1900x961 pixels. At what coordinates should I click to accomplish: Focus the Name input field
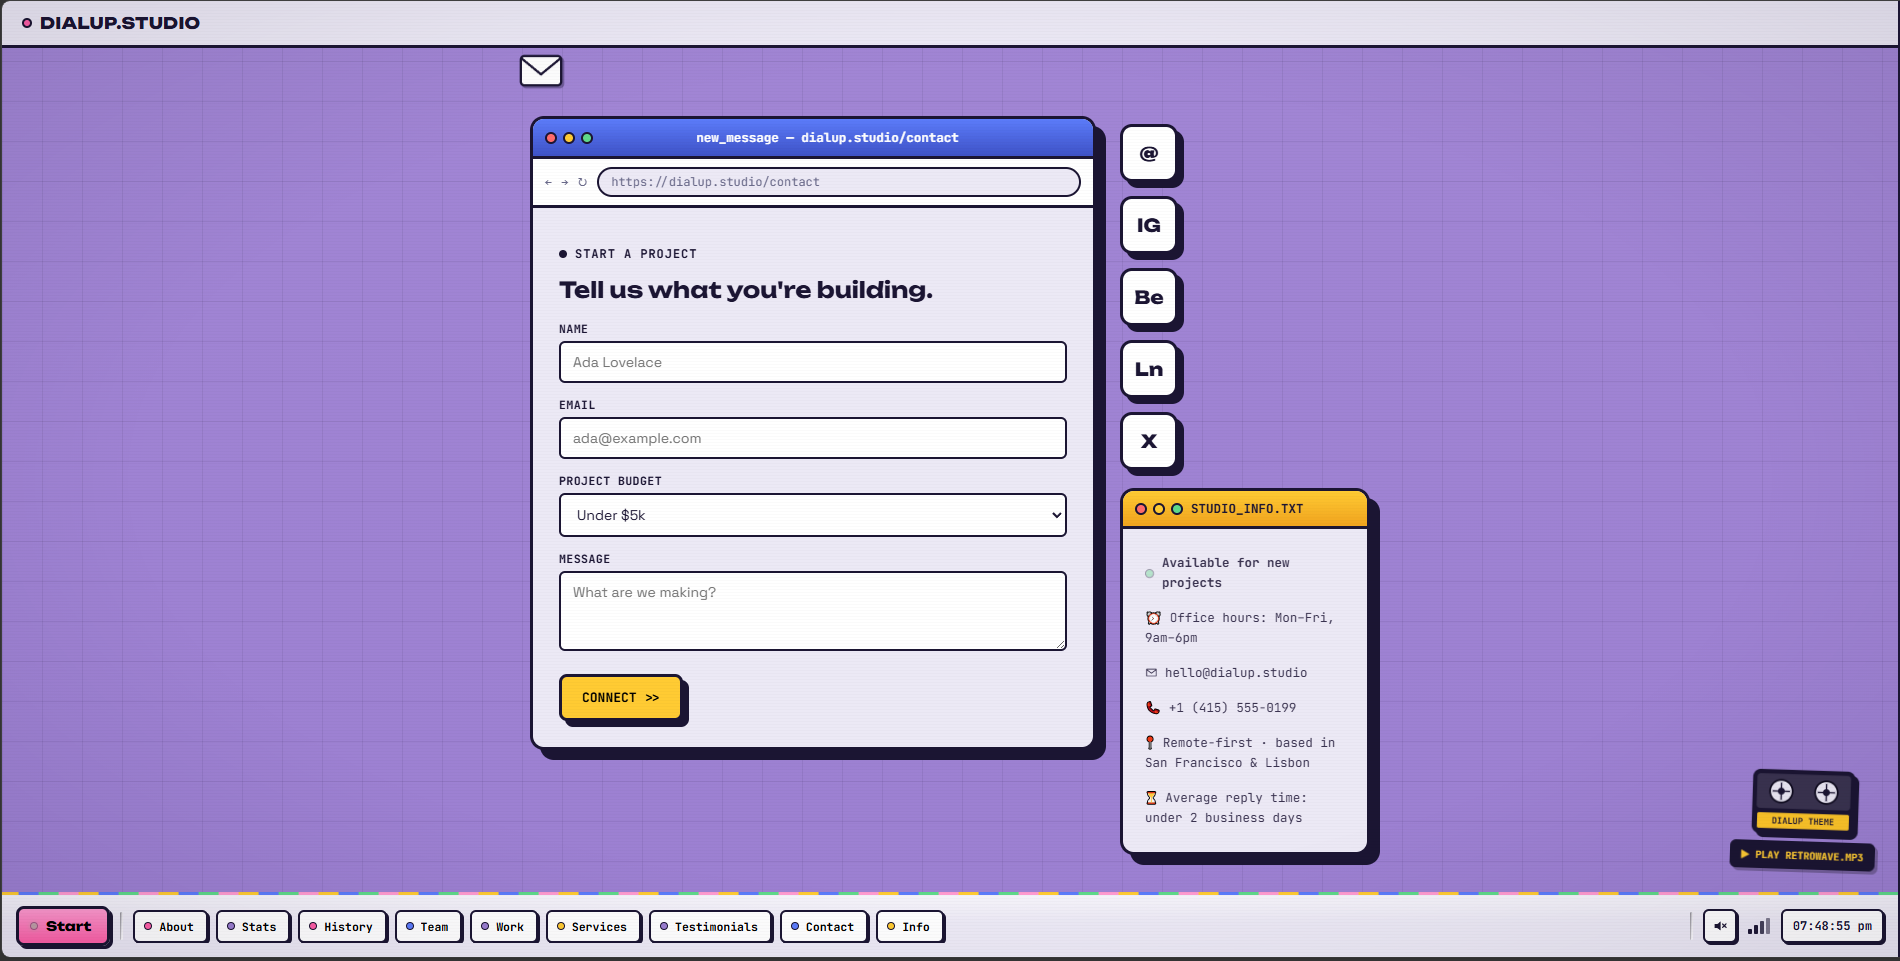click(x=813, y=362)
